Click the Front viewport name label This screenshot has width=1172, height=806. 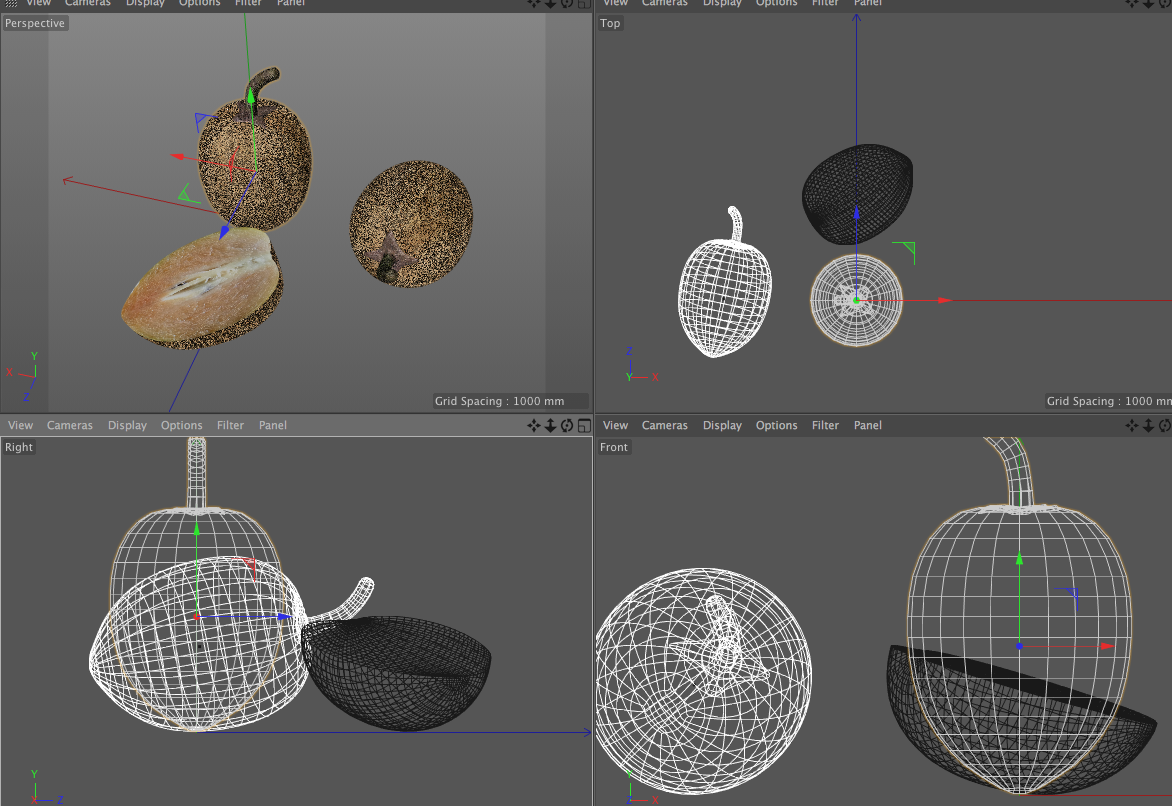click(x=614, y=447)
